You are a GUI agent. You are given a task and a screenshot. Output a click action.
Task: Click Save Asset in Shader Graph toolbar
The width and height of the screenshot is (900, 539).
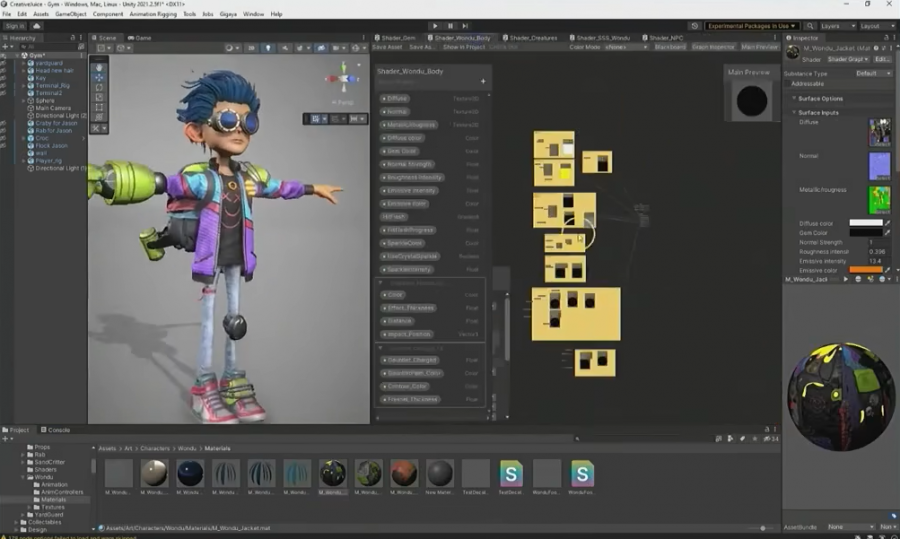(x=387, y=47)
